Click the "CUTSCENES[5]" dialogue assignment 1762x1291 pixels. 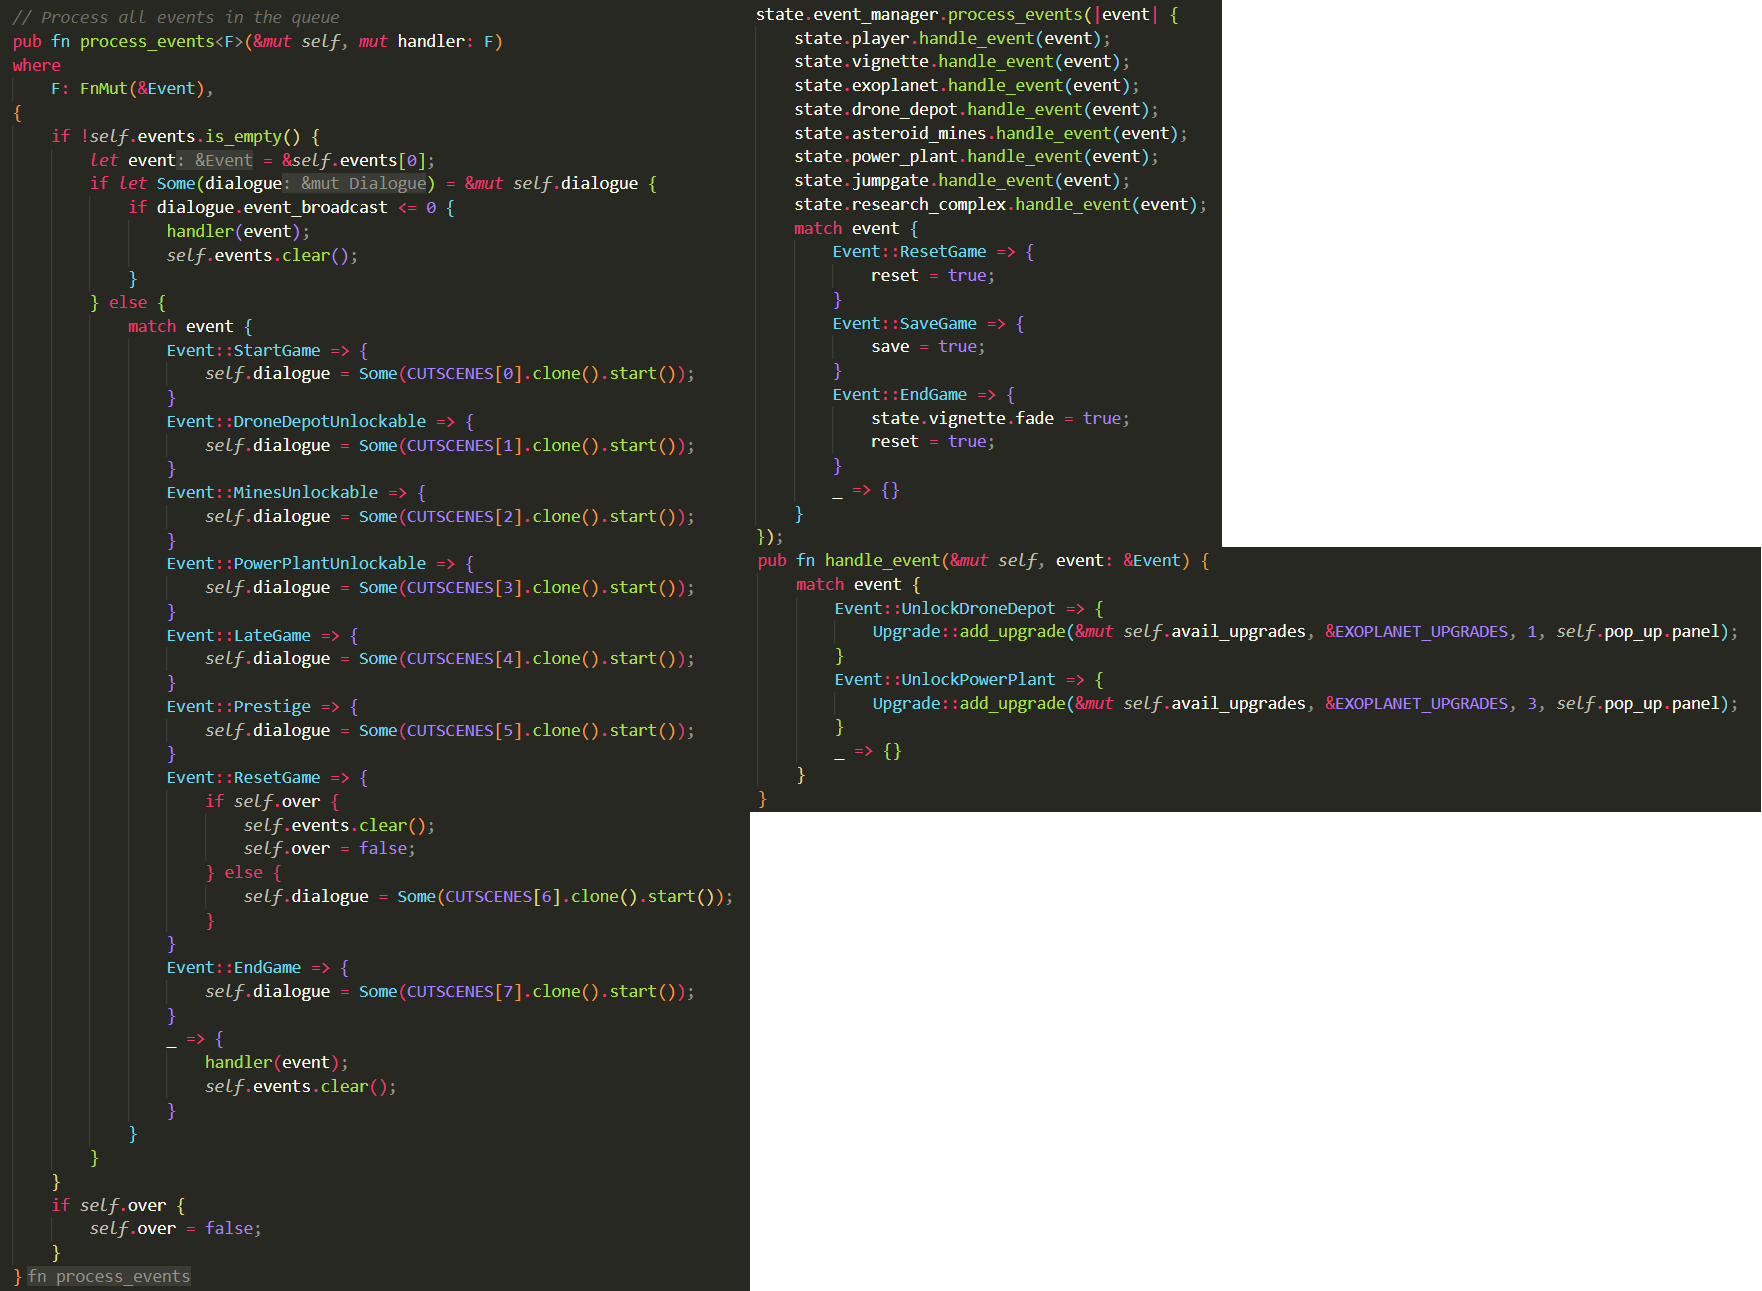point(450,730)
